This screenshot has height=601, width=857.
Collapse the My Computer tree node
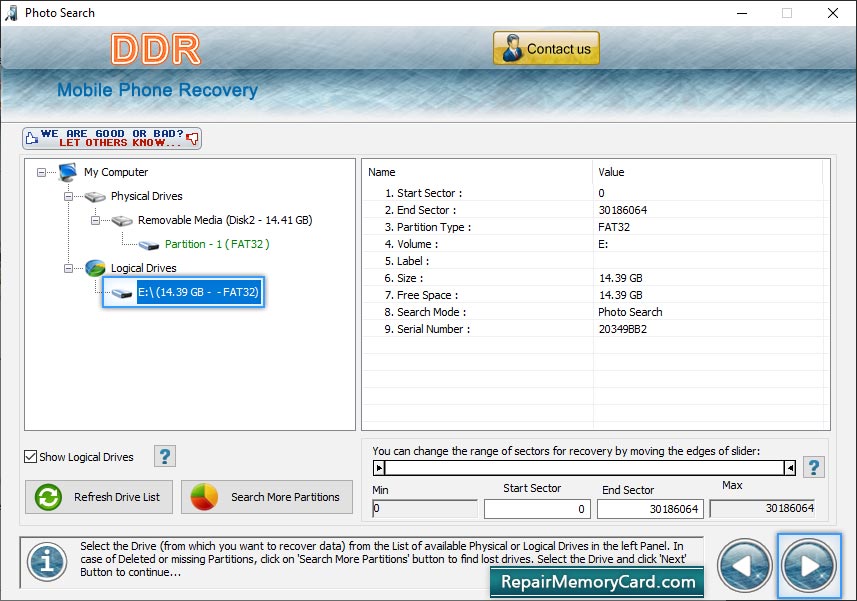point(42,172)
